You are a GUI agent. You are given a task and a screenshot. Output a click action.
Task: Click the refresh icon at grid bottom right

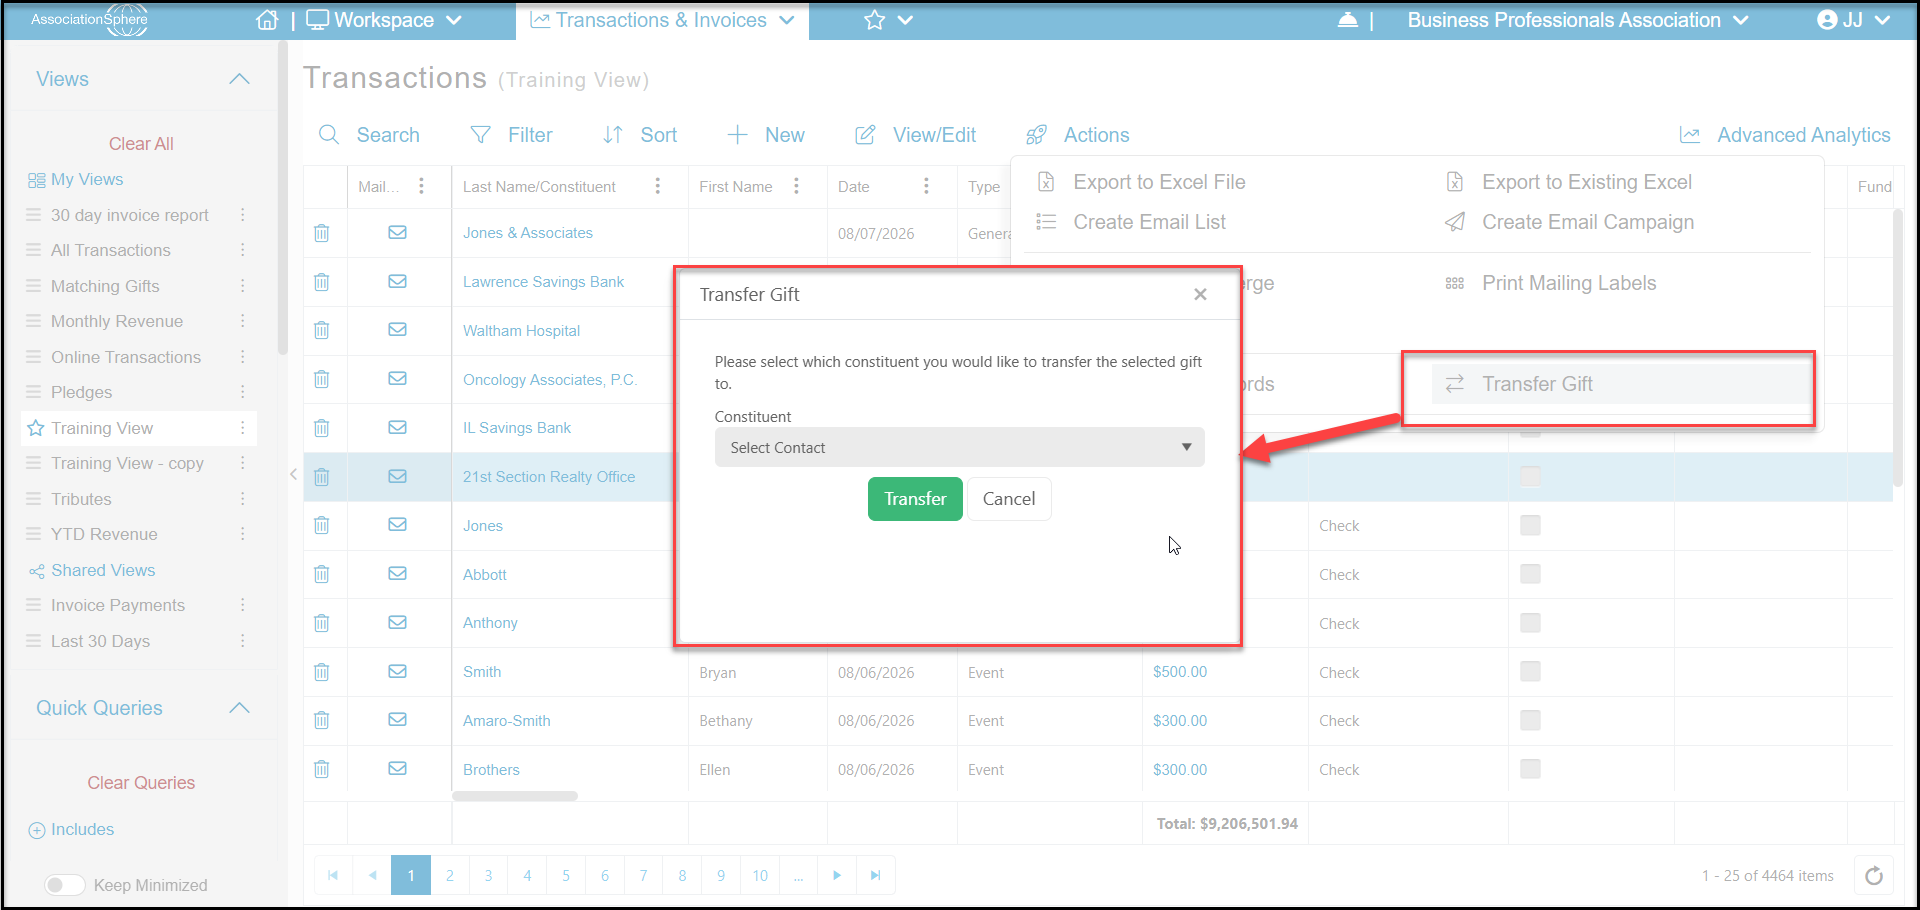click(1874, 876)
